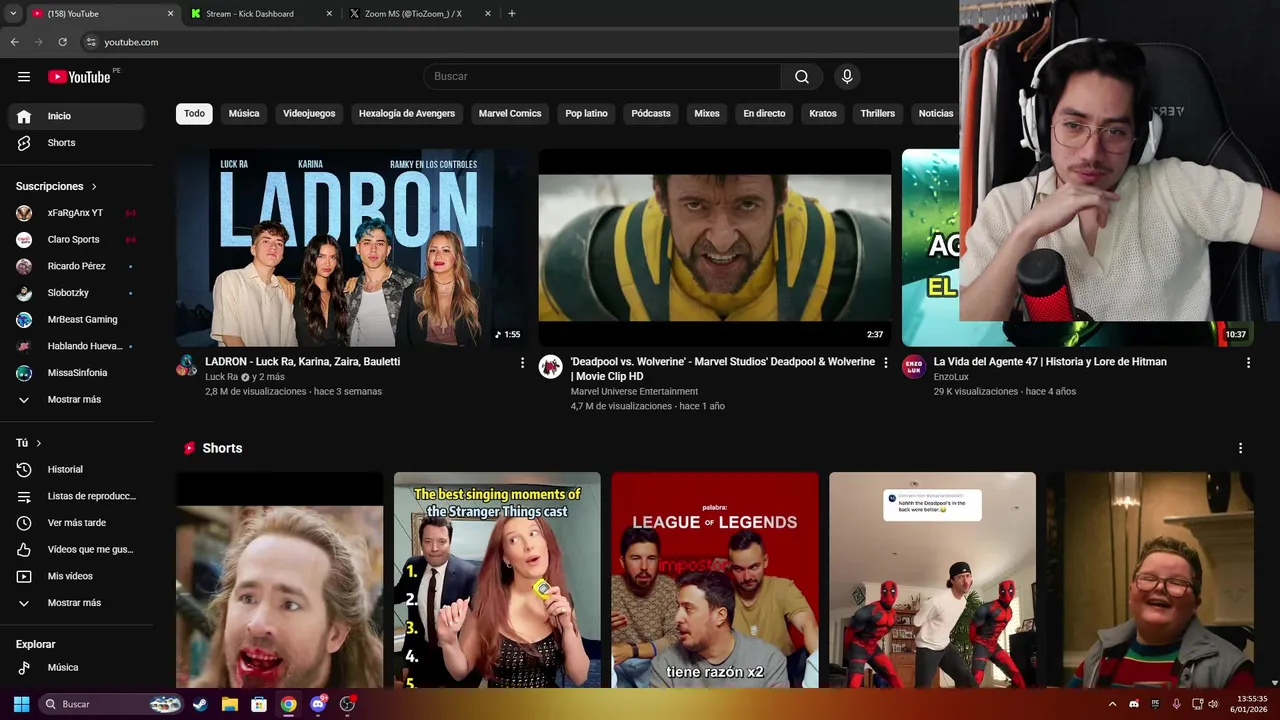Open the YouTube hamburger guide menu
Image resolution: width=1280 pixels, height=720 pixels.
point(24,77)
